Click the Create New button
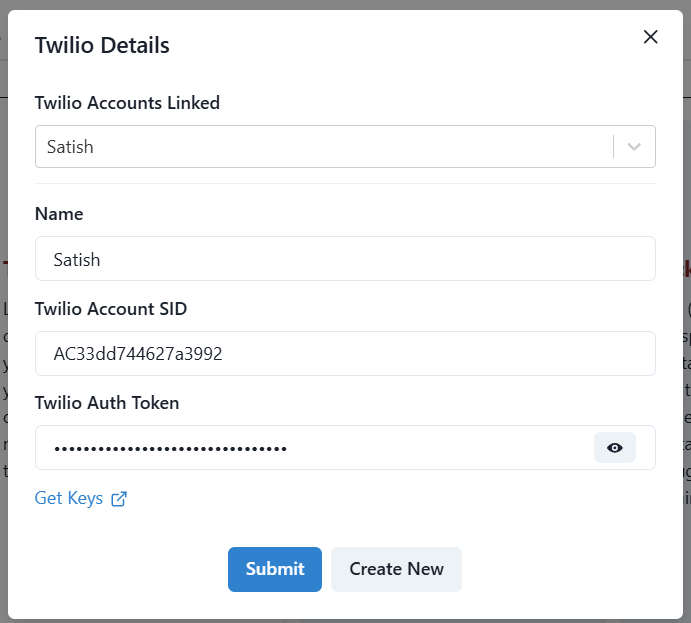Viewport: 691px width, 623px height. [x=396, y=569]
